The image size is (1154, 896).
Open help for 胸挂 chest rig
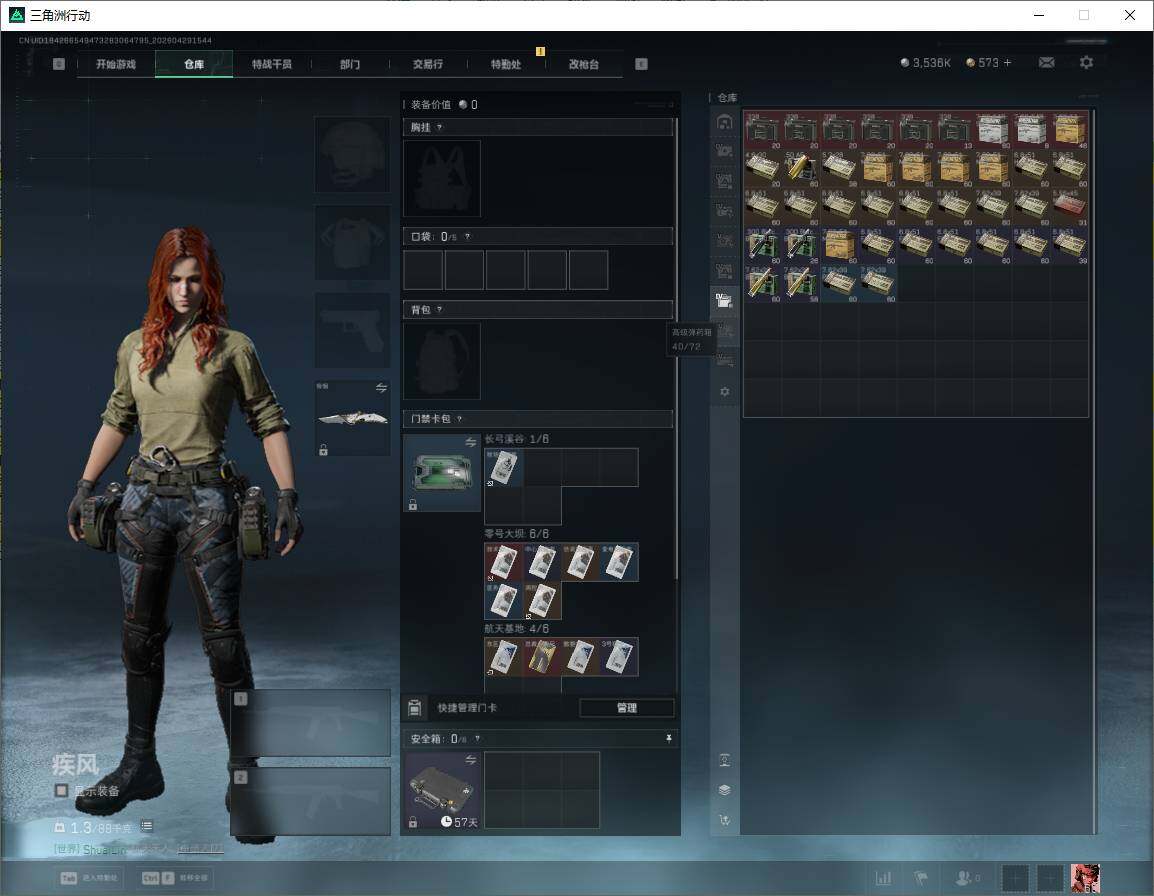439,127
